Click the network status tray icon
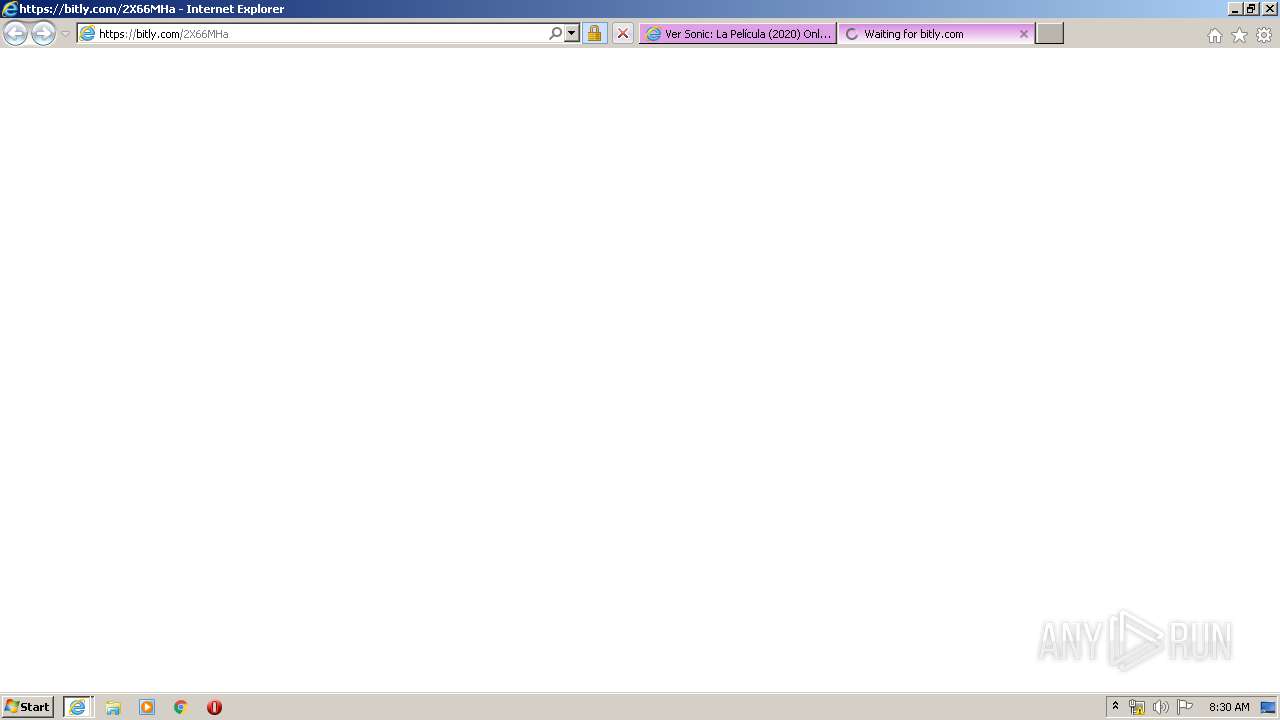The width and height of the screenshot is (1280, 720). point(1137,707)
